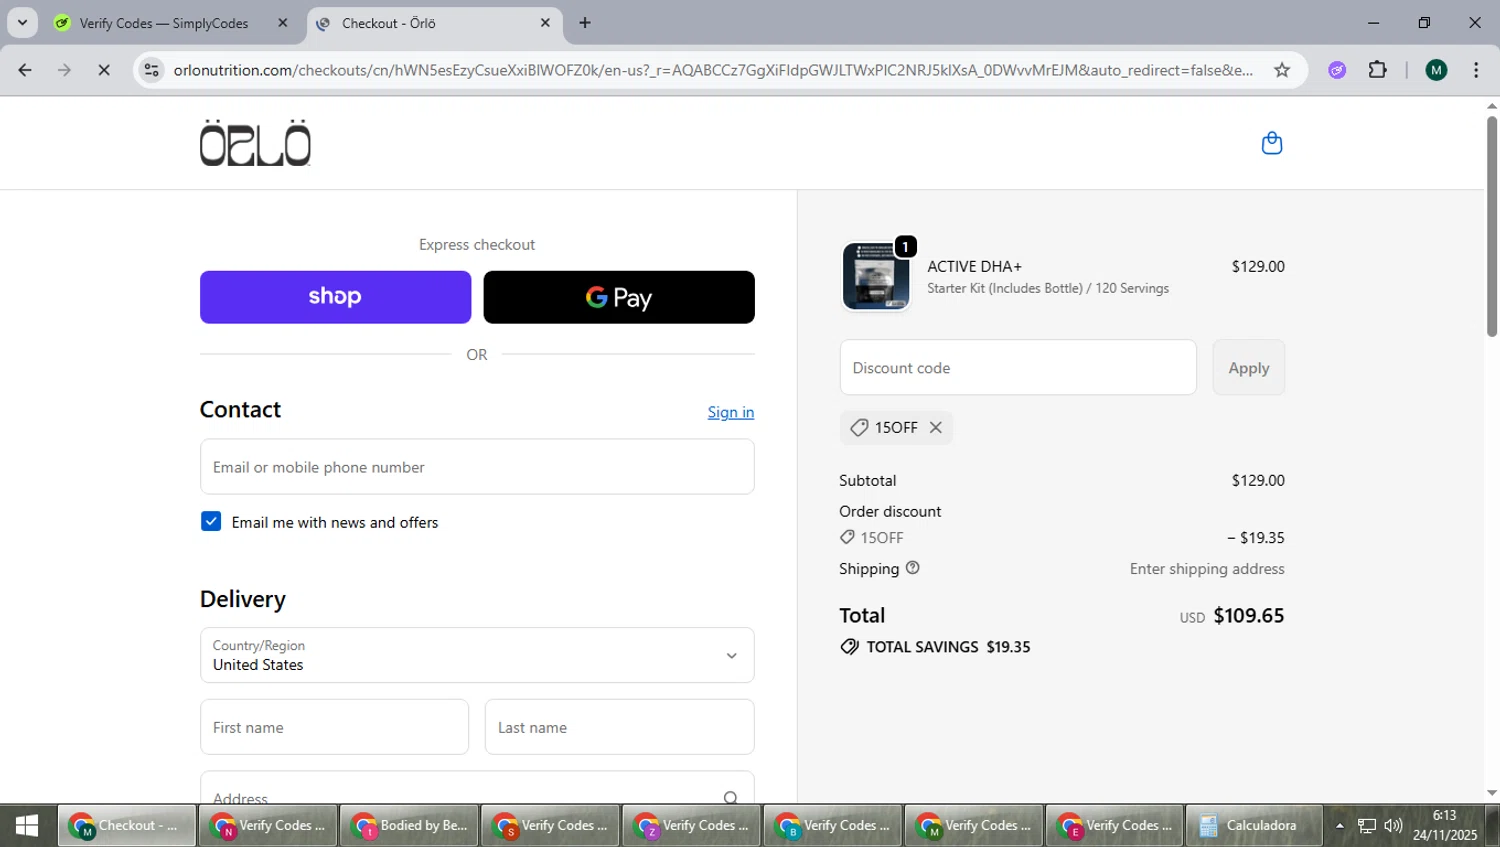Click the shipping info question mark icon
Screen dimensions: 1500x847
pyautogui.click(x=912, y=568)
